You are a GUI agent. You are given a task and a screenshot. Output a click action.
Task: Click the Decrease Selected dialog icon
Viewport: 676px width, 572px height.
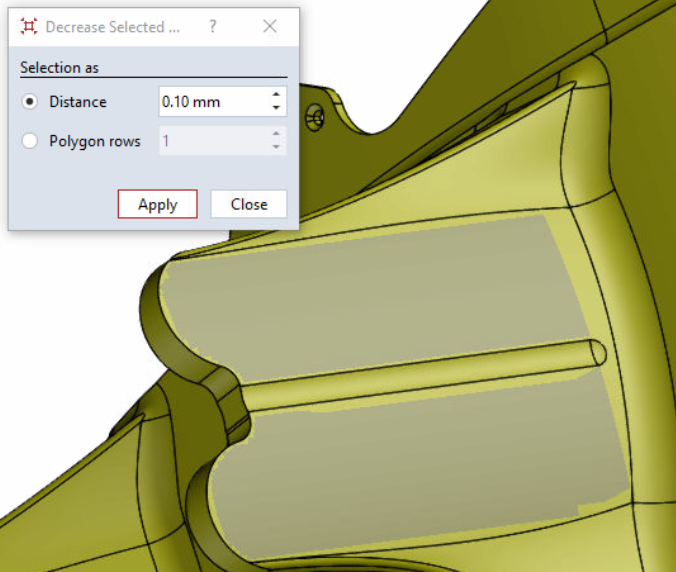[x=29, y=27]
